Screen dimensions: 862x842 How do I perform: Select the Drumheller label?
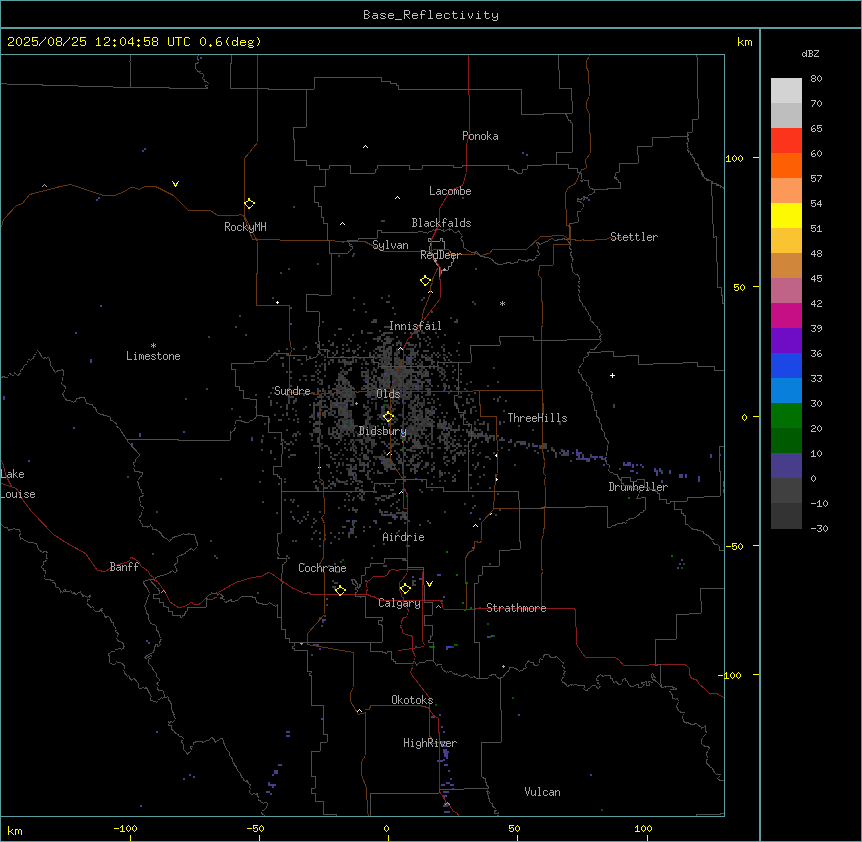click(x=638, y=487)
